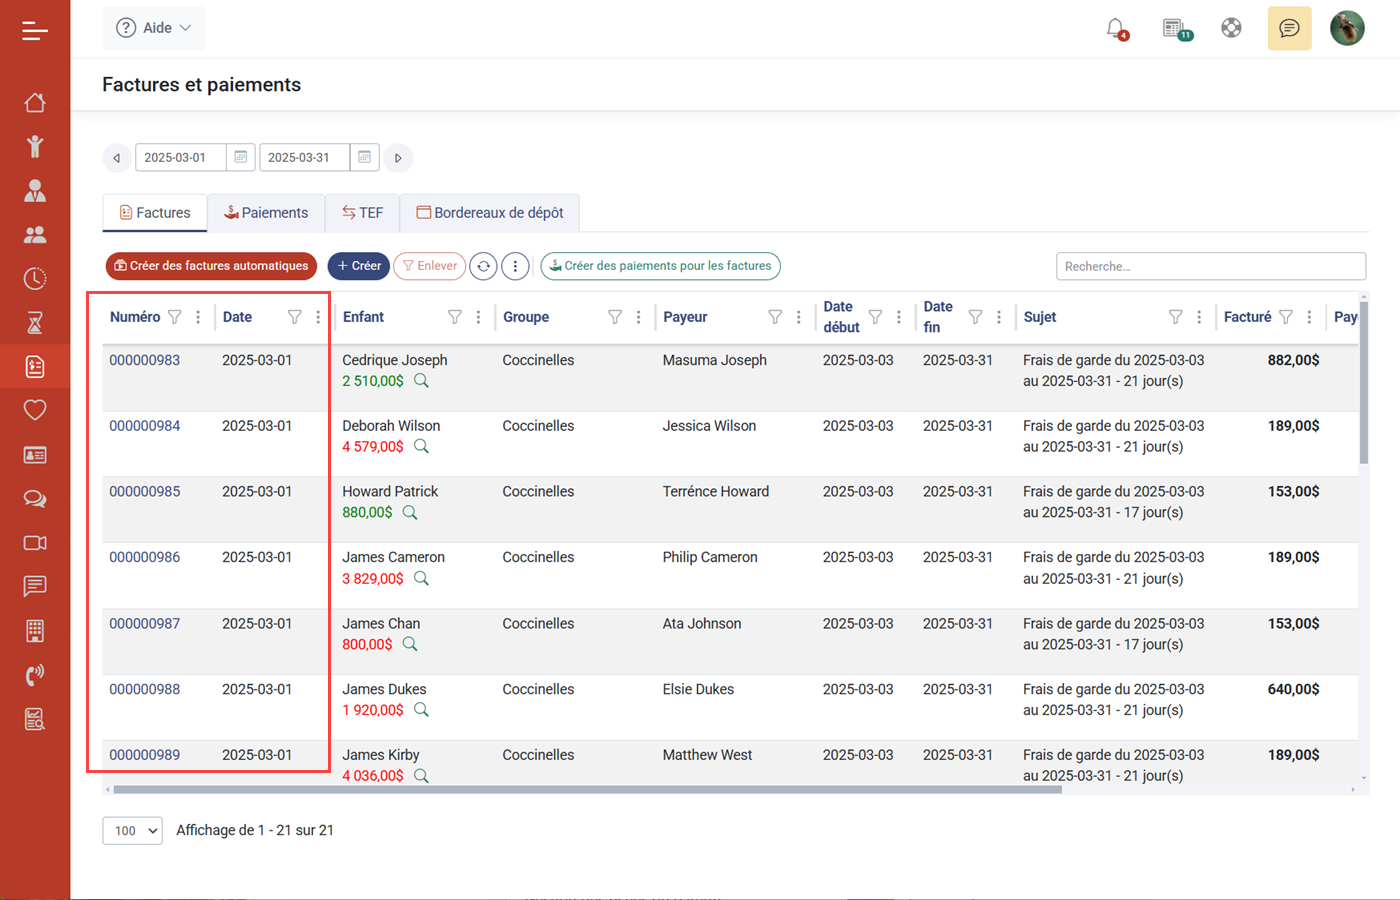
Task: Click the home icon in sidebar
Action: [x=35, y=103]
